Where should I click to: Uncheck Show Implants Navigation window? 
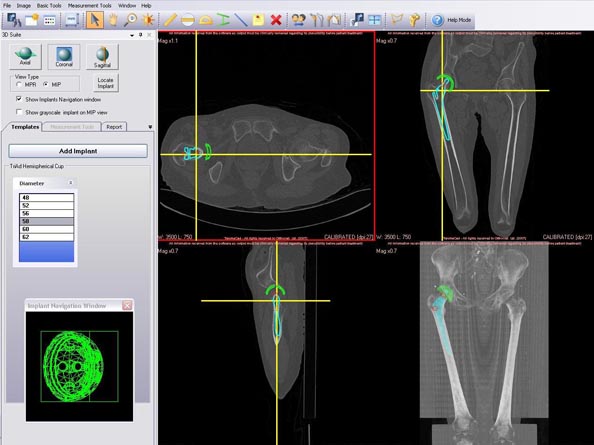[x=19, y=99]
